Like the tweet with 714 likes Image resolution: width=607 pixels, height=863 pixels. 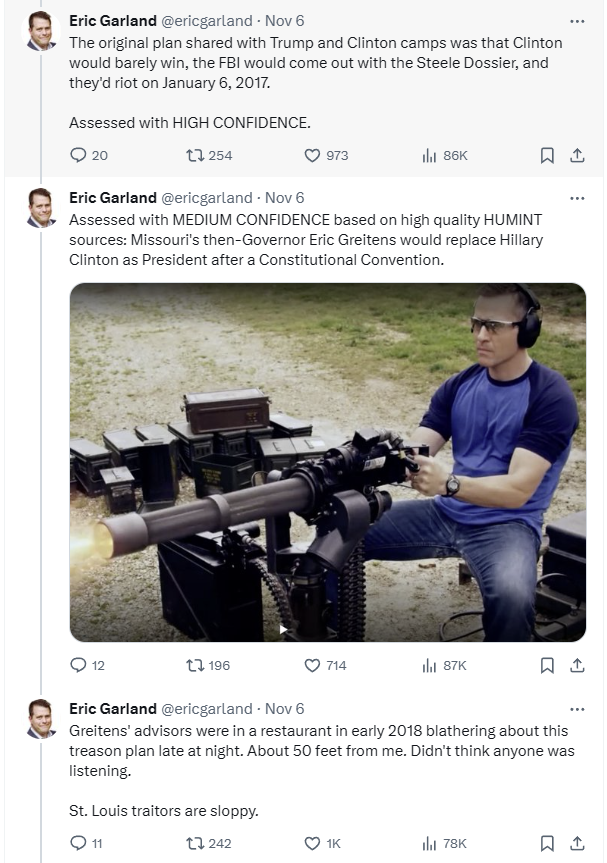[x=325, y=665]
